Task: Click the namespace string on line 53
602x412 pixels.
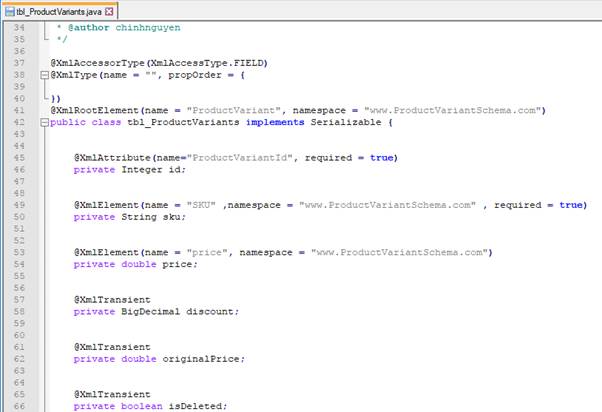Action: (399, 252)
